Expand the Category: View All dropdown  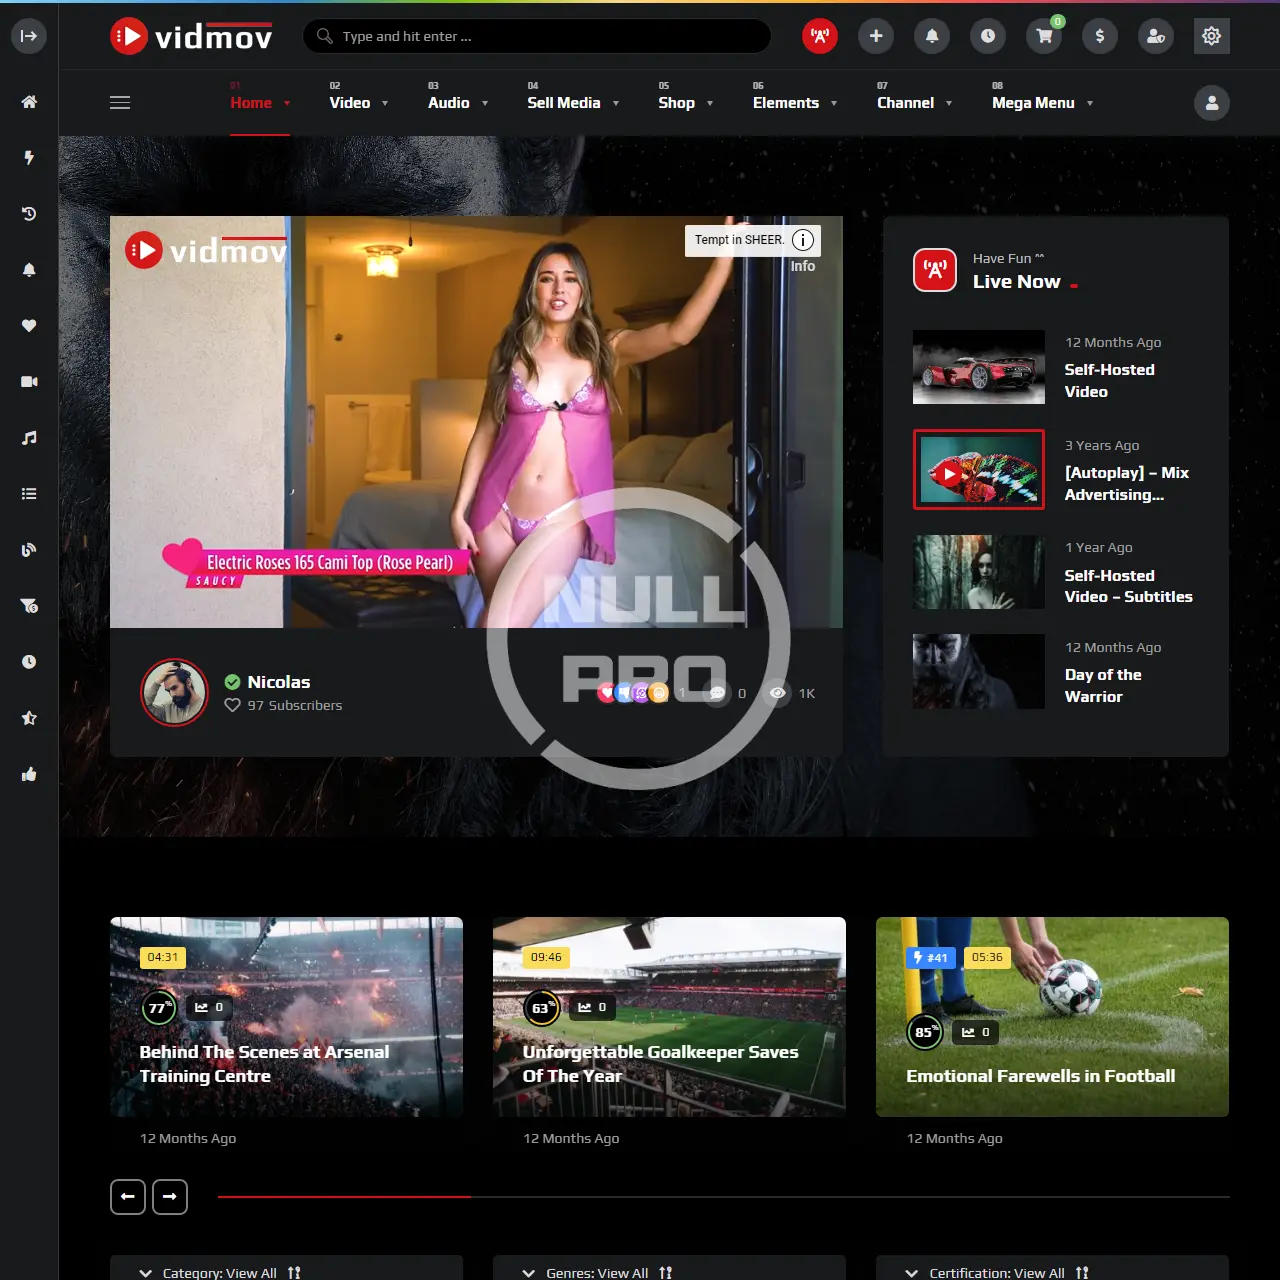220,1272
